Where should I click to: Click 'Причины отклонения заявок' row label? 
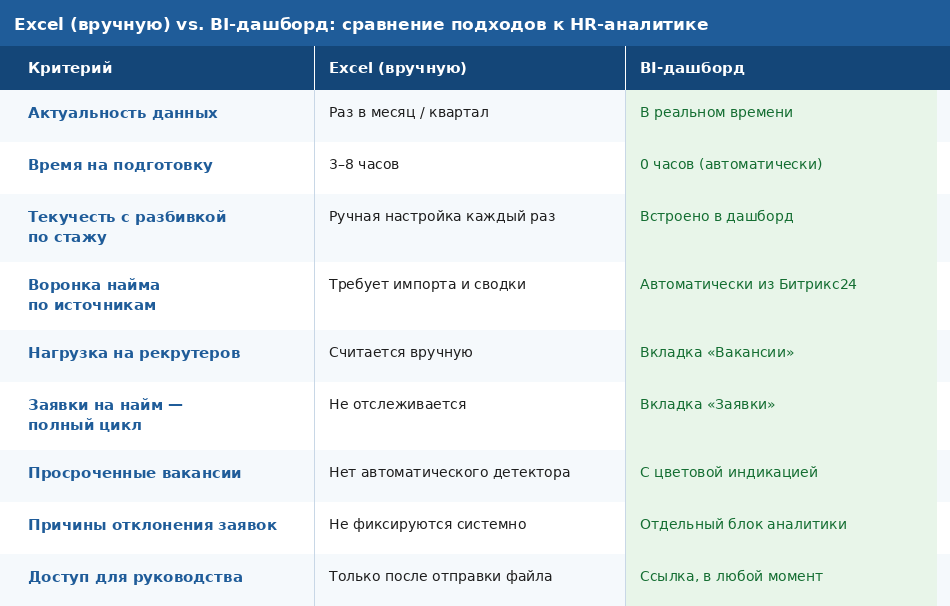(x=152, y=525)
